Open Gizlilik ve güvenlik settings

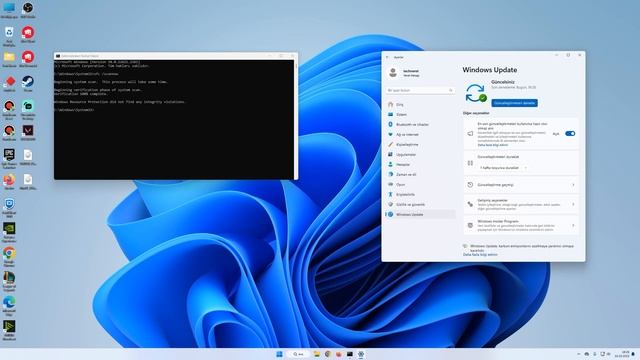click(x=410, y=204)
